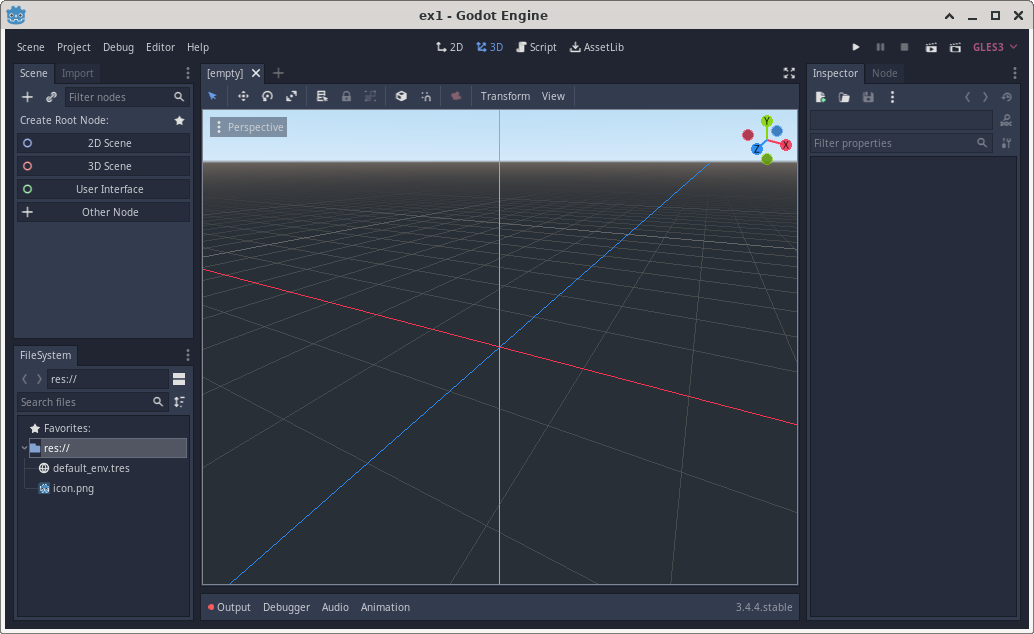Go to previous edited object
The height and width of the screenshot is (634, 1034).
[967, 97]
